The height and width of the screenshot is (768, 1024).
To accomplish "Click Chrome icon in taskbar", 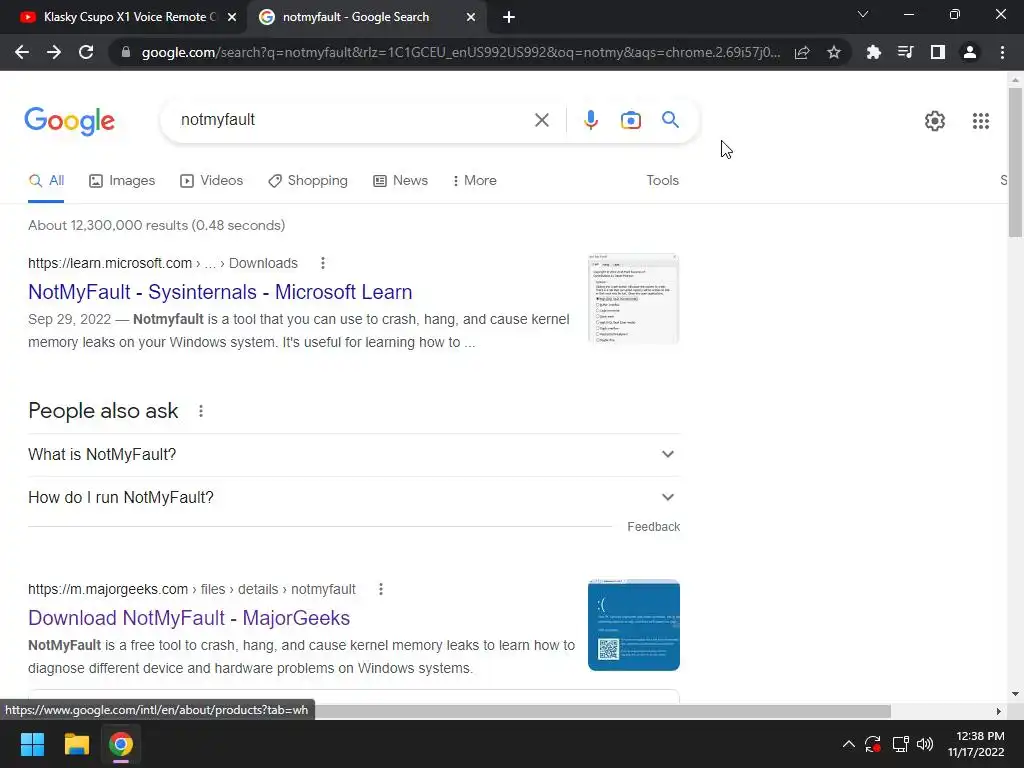I will pos(121,744).
